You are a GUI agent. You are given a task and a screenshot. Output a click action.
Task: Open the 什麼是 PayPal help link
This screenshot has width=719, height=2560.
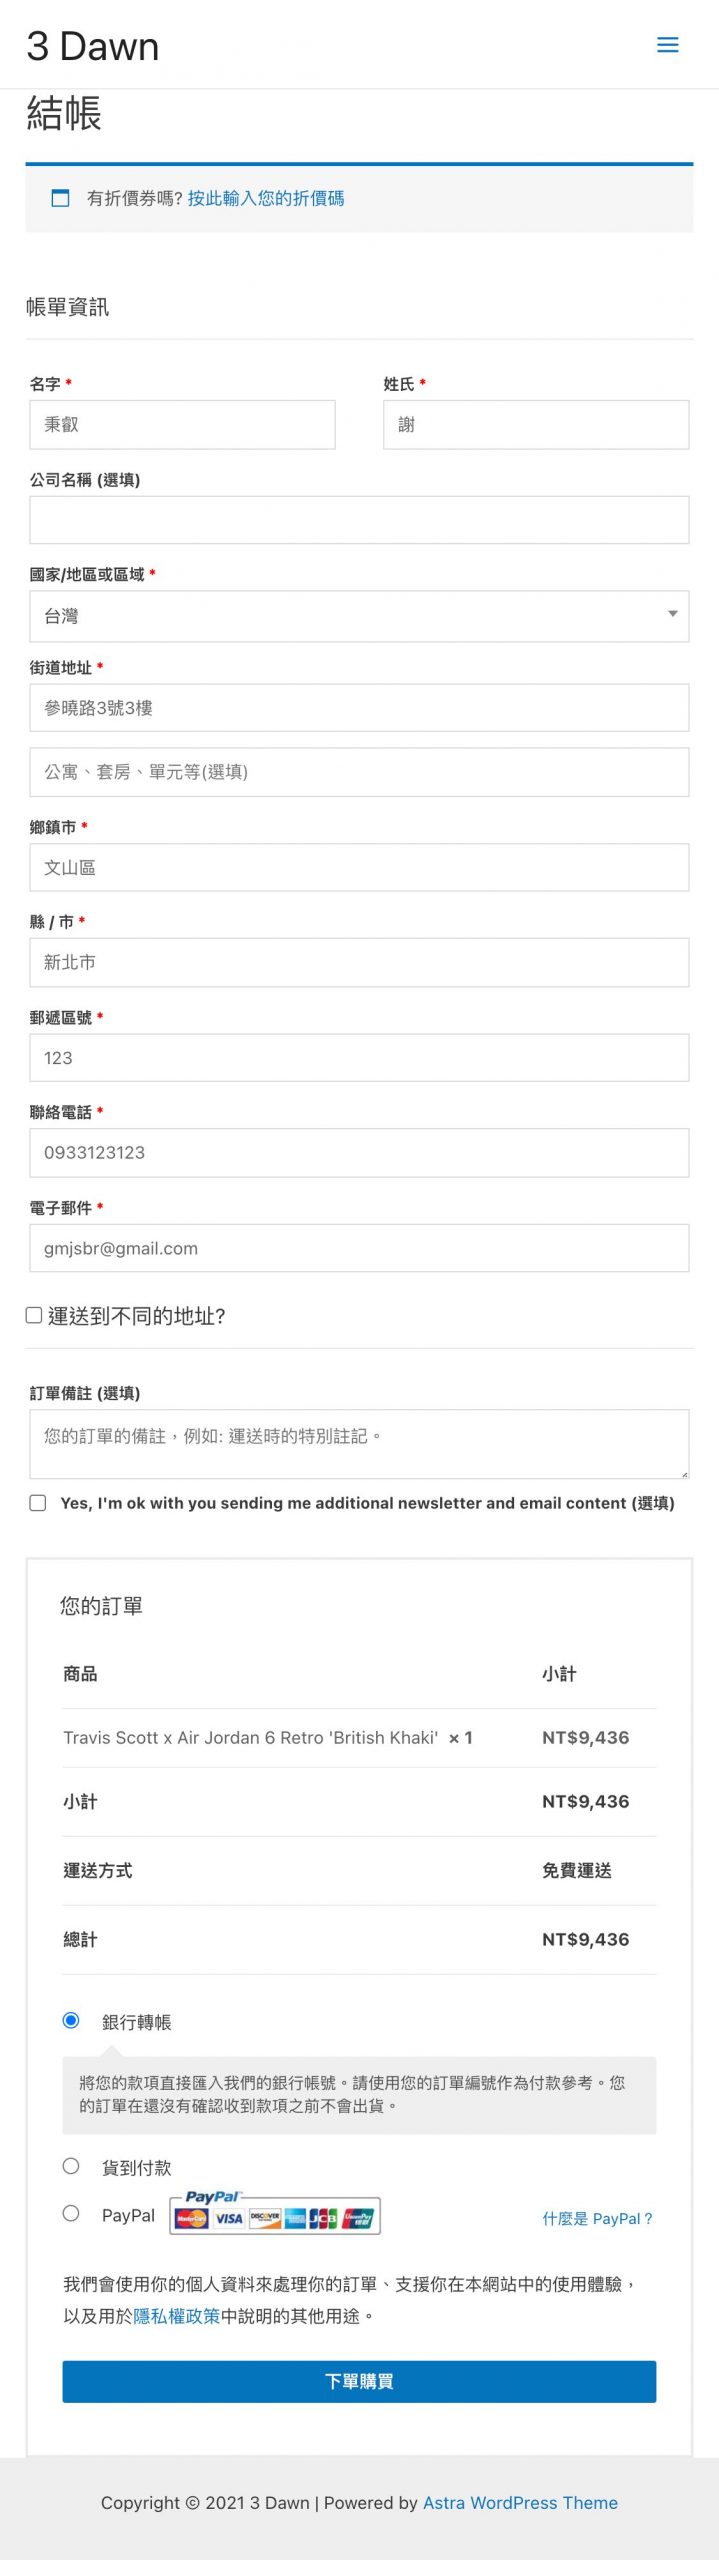pos(597,2218)
